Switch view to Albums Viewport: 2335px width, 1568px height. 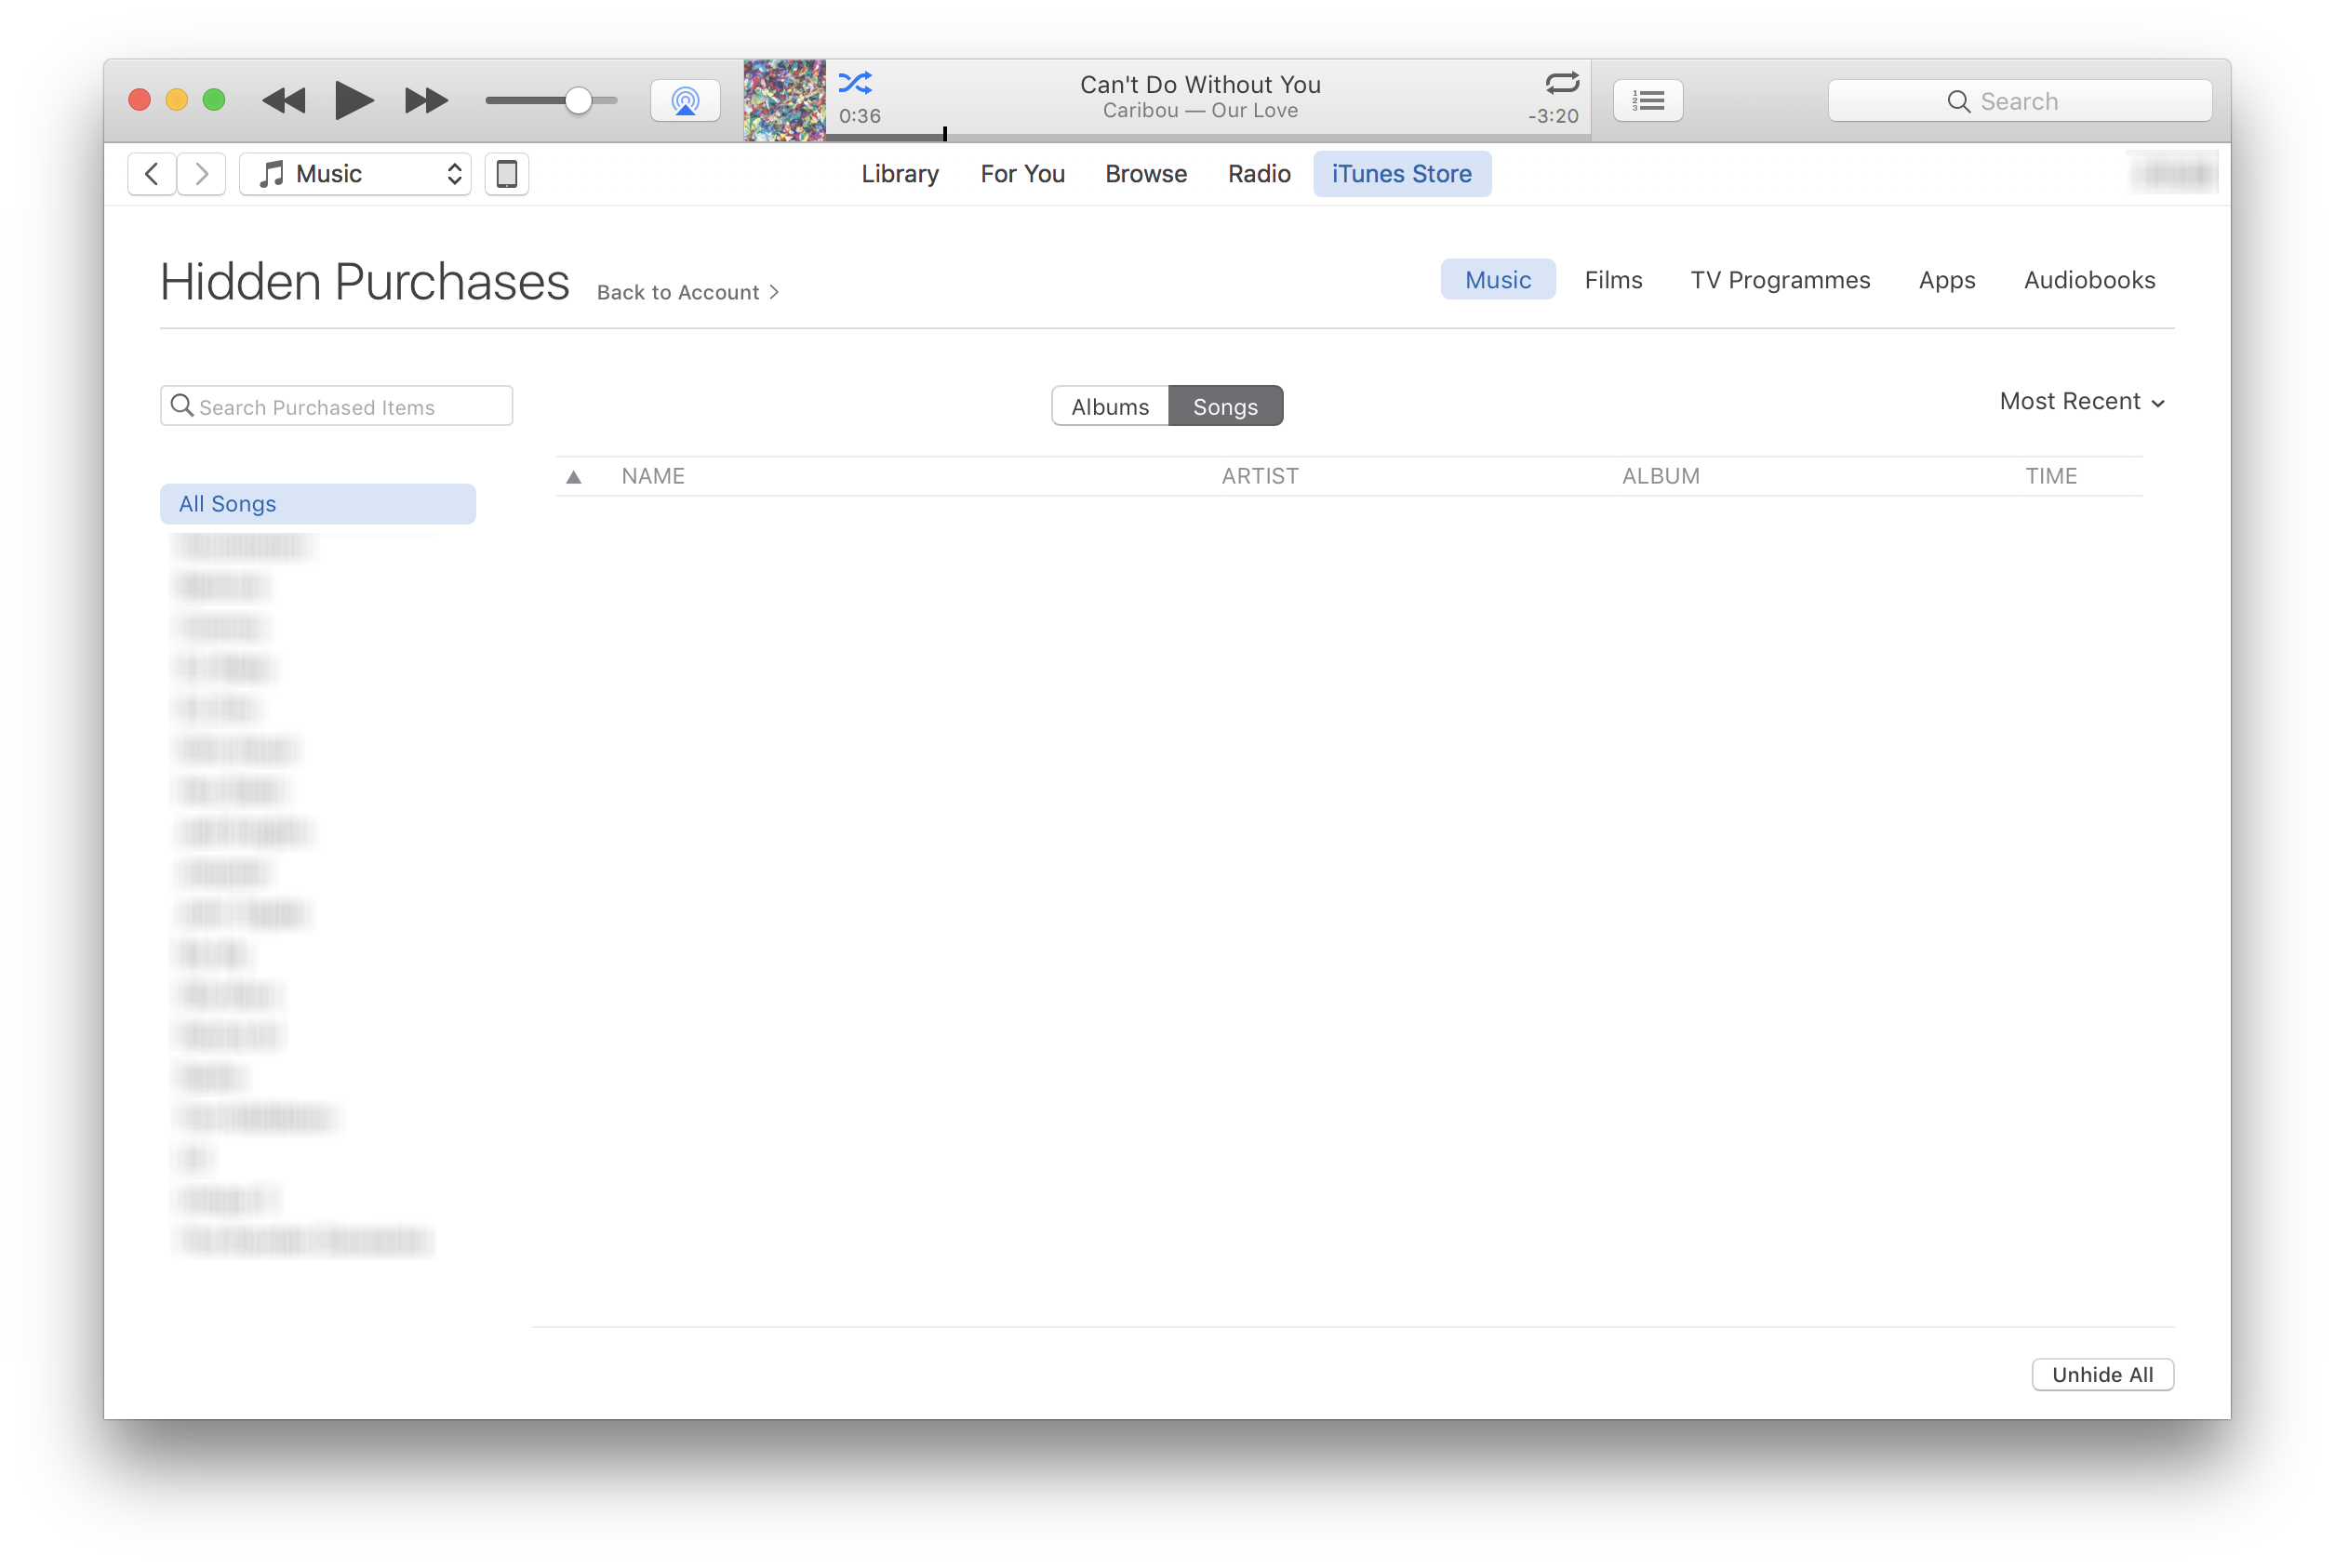pos(1110,406)
